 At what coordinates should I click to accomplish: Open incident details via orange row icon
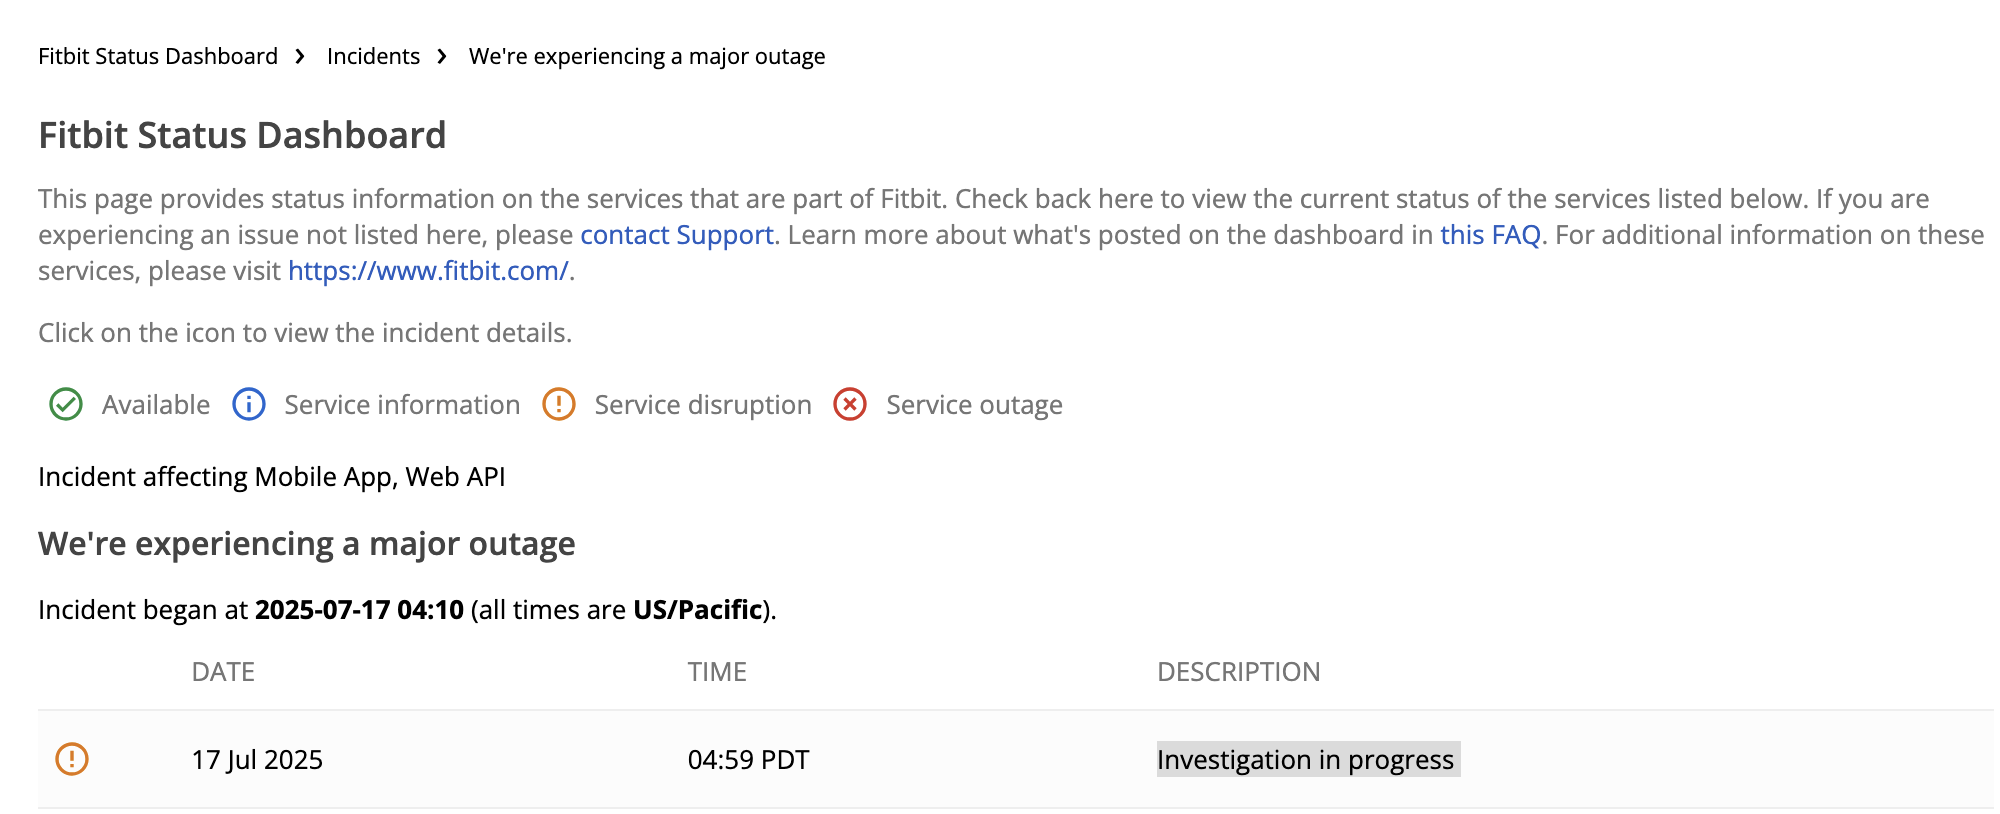[72, 759]
